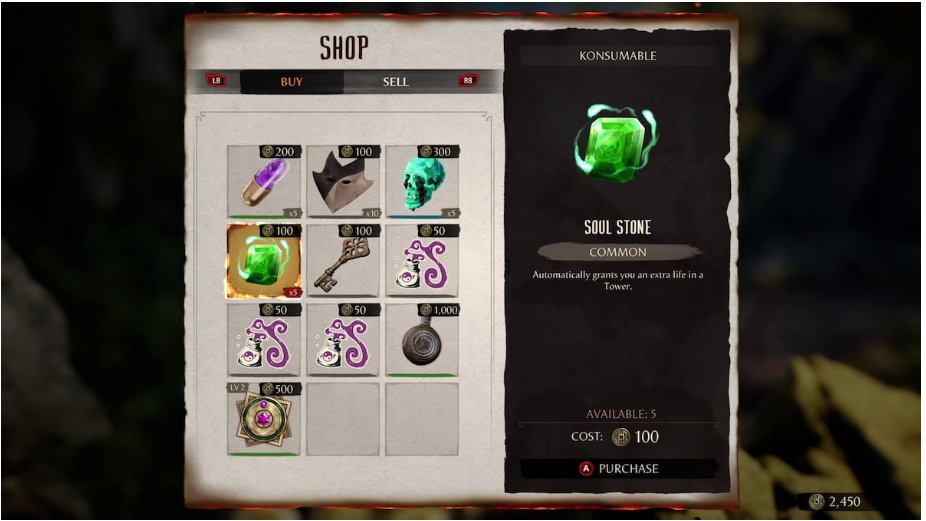The image size is (926, 521).
Task: Choose the 1,000 koin amulet item
Action: coord(422,340)
